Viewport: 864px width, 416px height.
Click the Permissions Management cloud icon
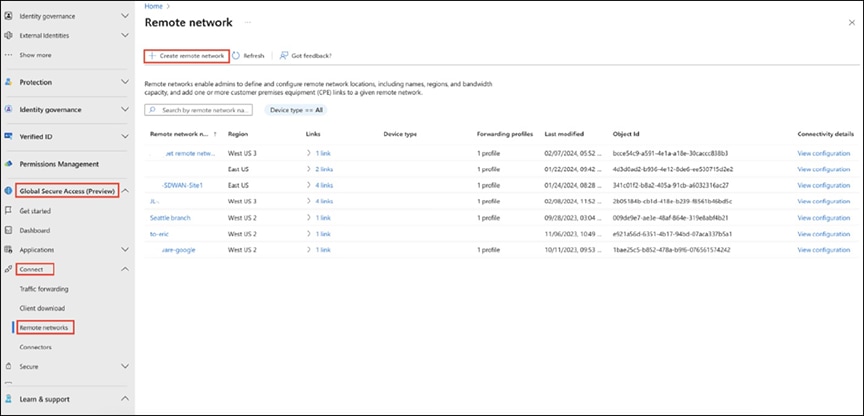click(x=8, y=164)
